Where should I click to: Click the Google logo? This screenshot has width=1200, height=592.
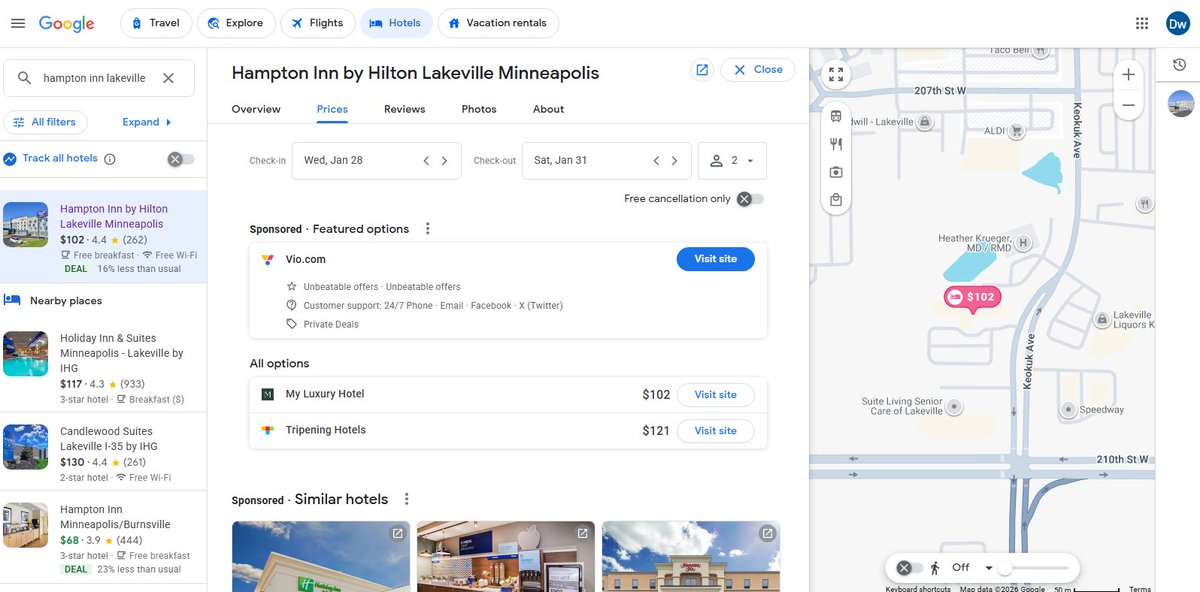click(66, 23)
